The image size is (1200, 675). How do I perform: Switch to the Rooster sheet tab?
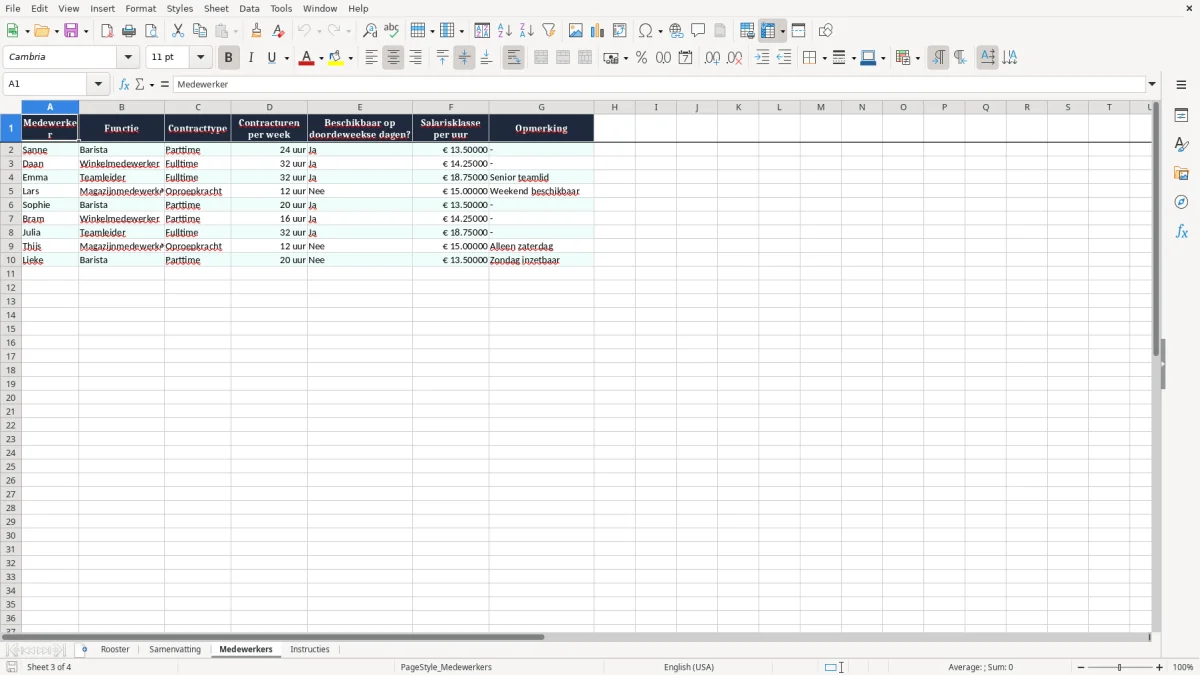tap(115, 650)
